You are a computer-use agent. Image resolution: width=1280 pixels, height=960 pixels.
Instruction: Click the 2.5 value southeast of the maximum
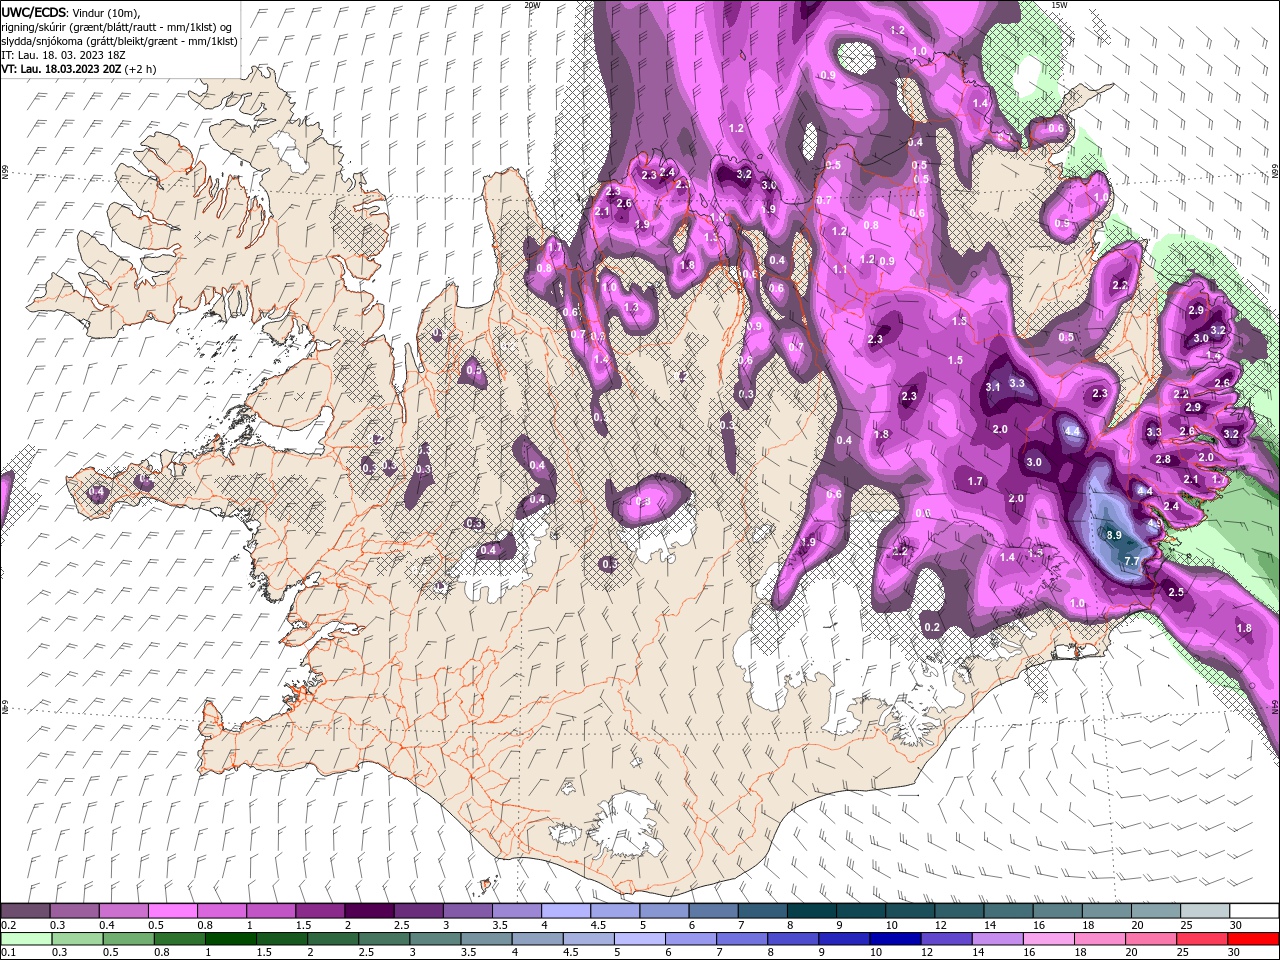pyautogui.click(x=1176, y=592)
